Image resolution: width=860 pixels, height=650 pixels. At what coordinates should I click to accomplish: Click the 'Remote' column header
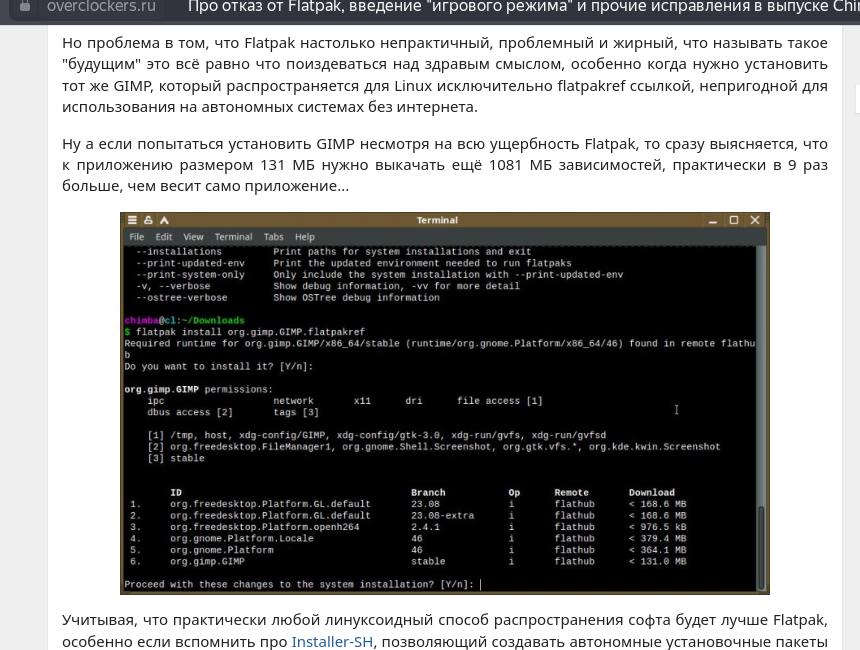(572, 492)
